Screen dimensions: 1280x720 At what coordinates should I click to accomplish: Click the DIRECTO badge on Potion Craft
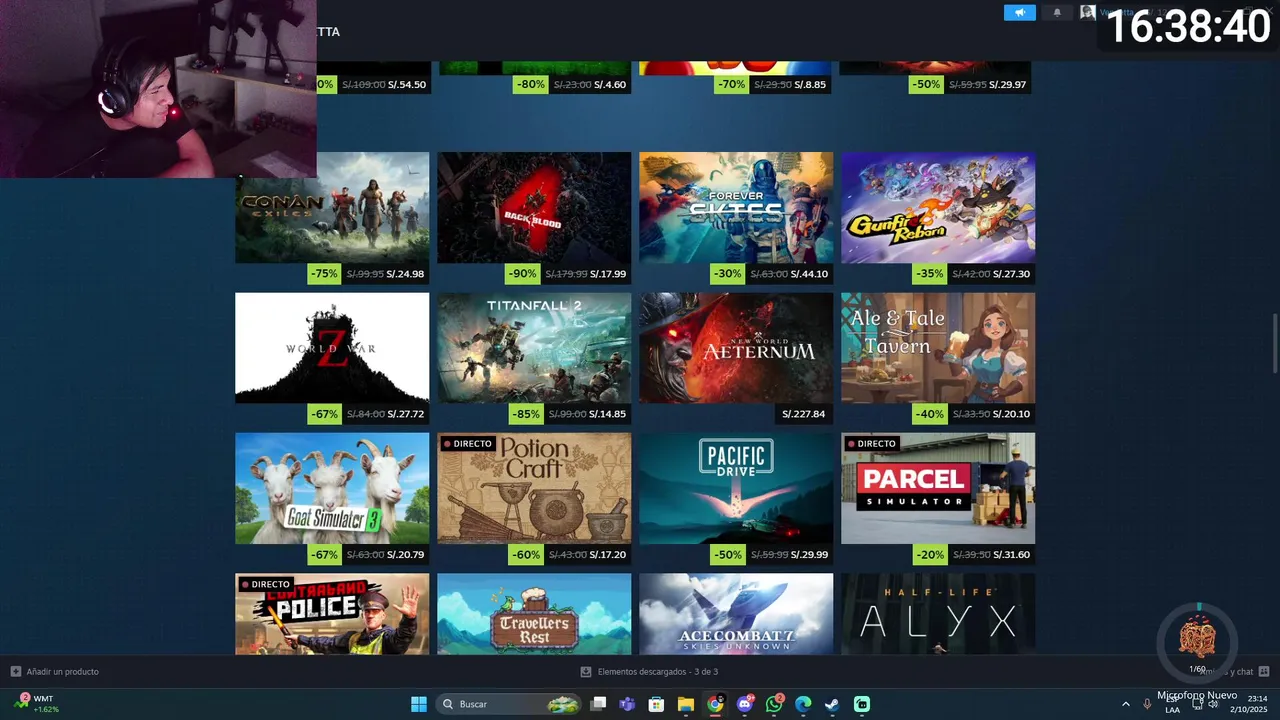point(466,443)
